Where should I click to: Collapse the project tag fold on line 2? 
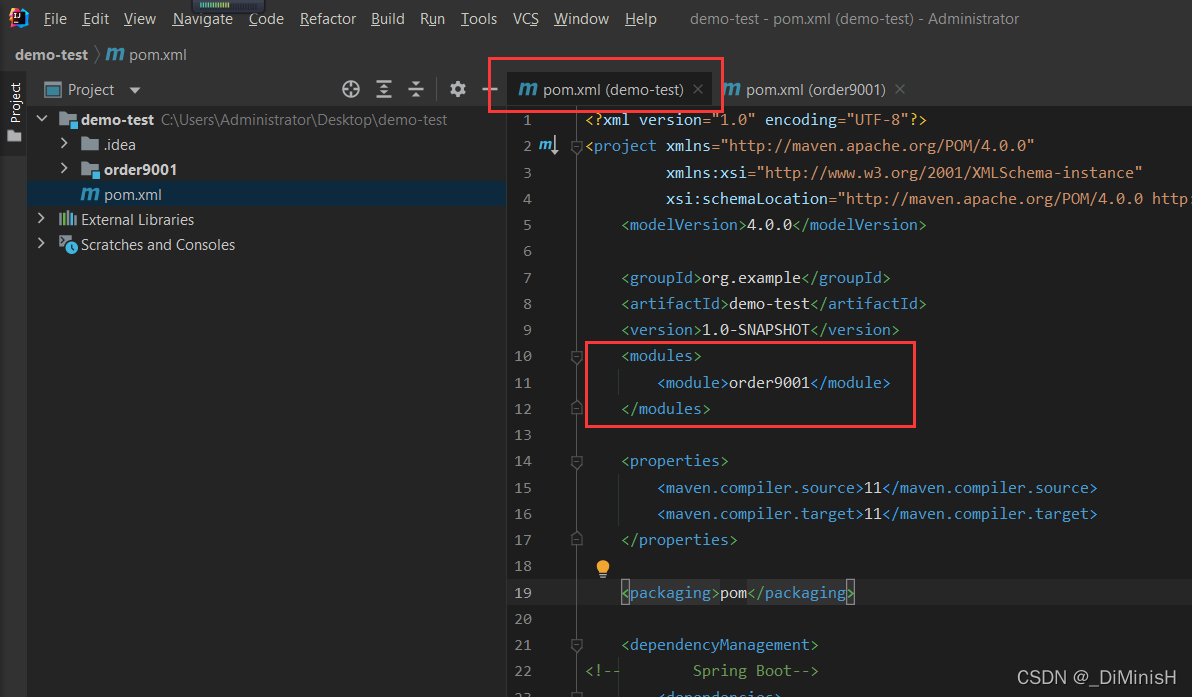click(576, 147)
